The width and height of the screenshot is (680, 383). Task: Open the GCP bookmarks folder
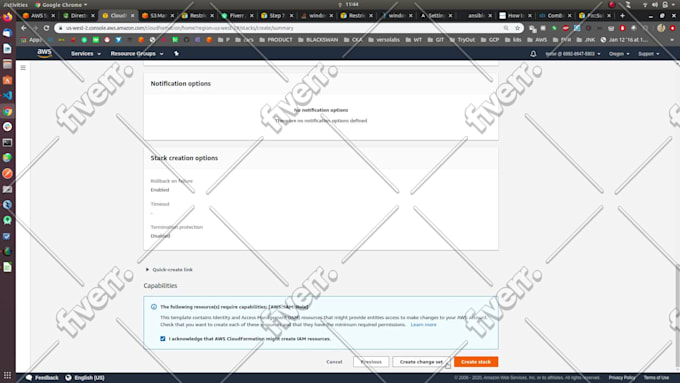pos(490,39)
